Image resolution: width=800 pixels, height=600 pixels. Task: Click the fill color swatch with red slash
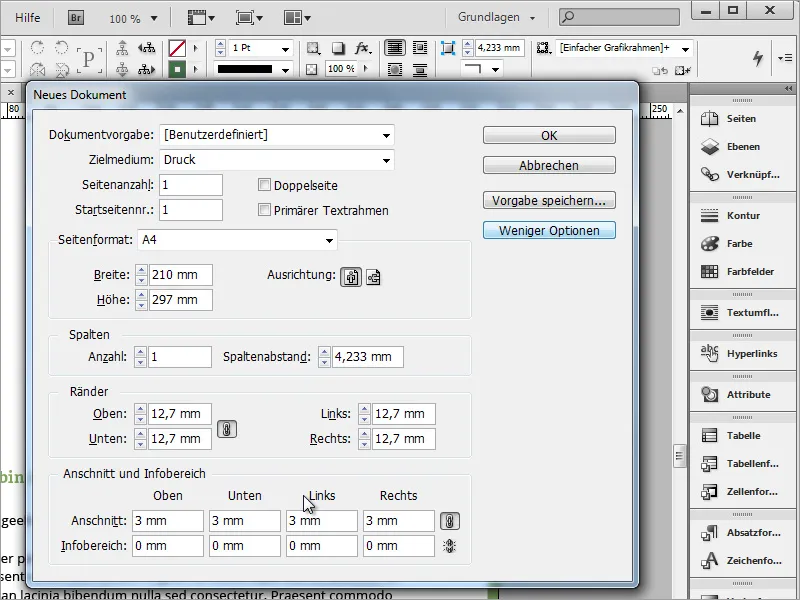point(177,48)
